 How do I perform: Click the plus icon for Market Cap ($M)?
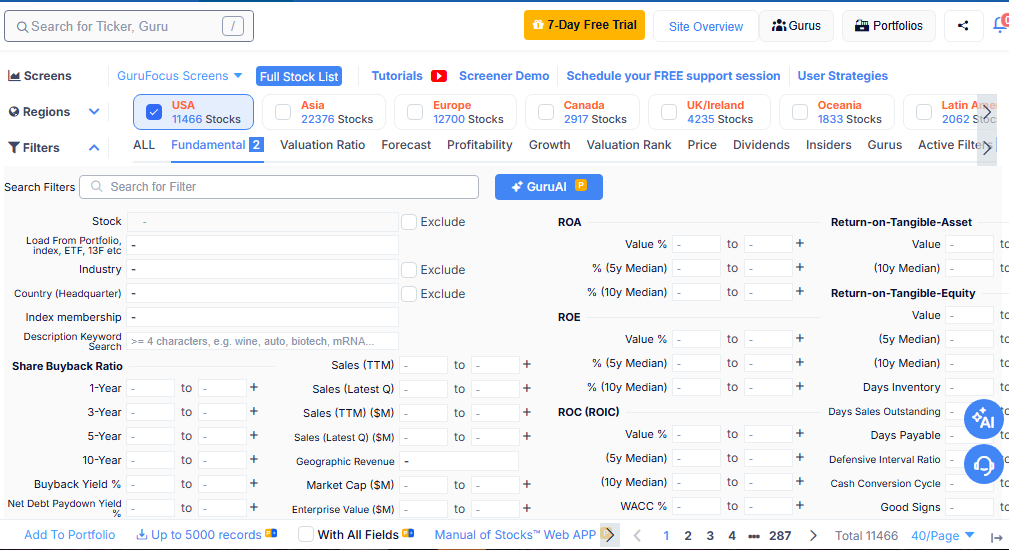tap(527, 484)
